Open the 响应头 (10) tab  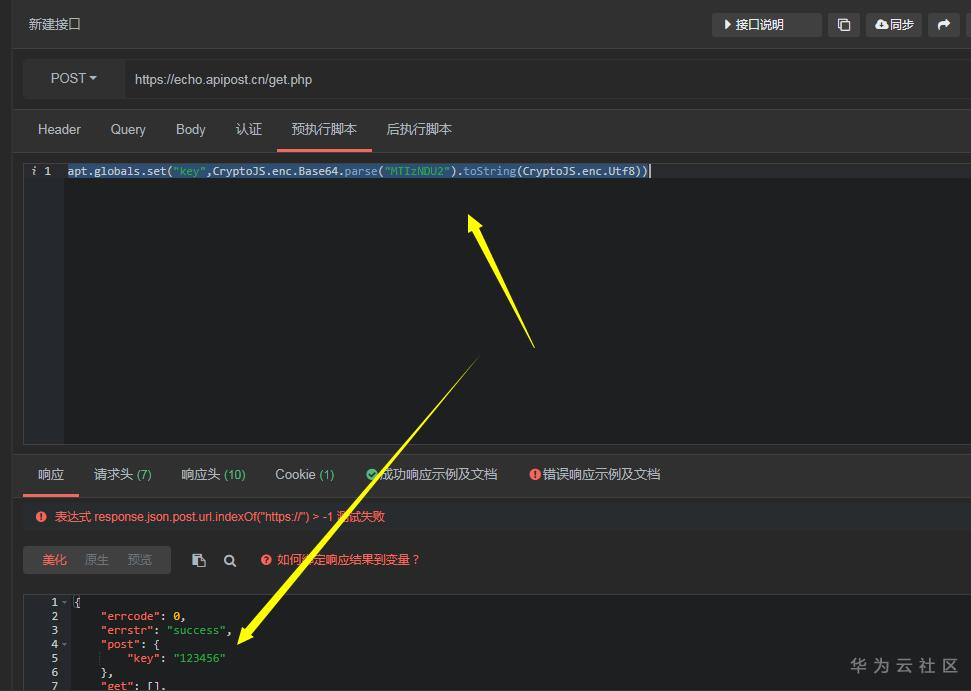[x=213, y=474]
